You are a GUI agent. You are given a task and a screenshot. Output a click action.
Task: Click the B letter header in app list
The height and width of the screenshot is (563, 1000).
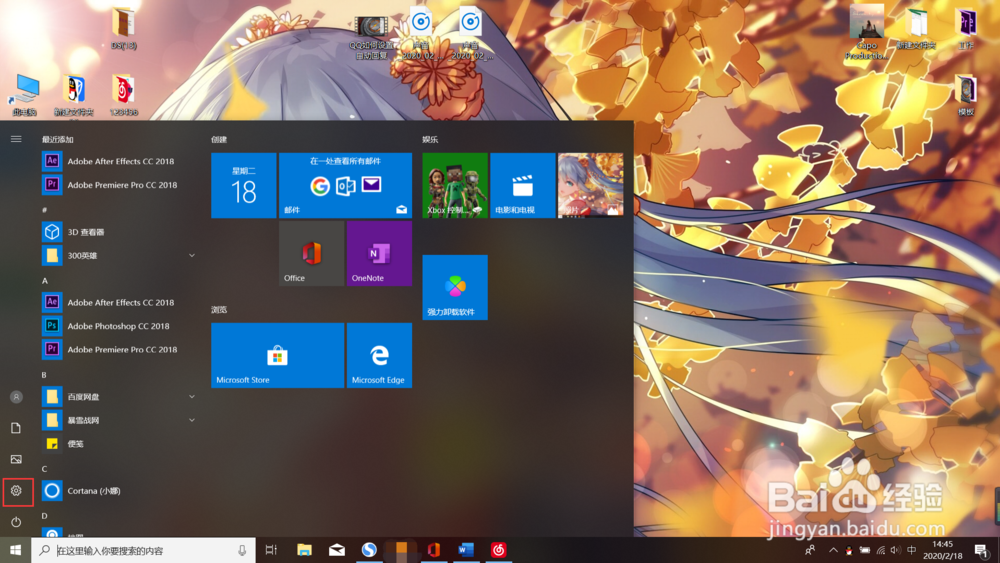click(45, 375)
